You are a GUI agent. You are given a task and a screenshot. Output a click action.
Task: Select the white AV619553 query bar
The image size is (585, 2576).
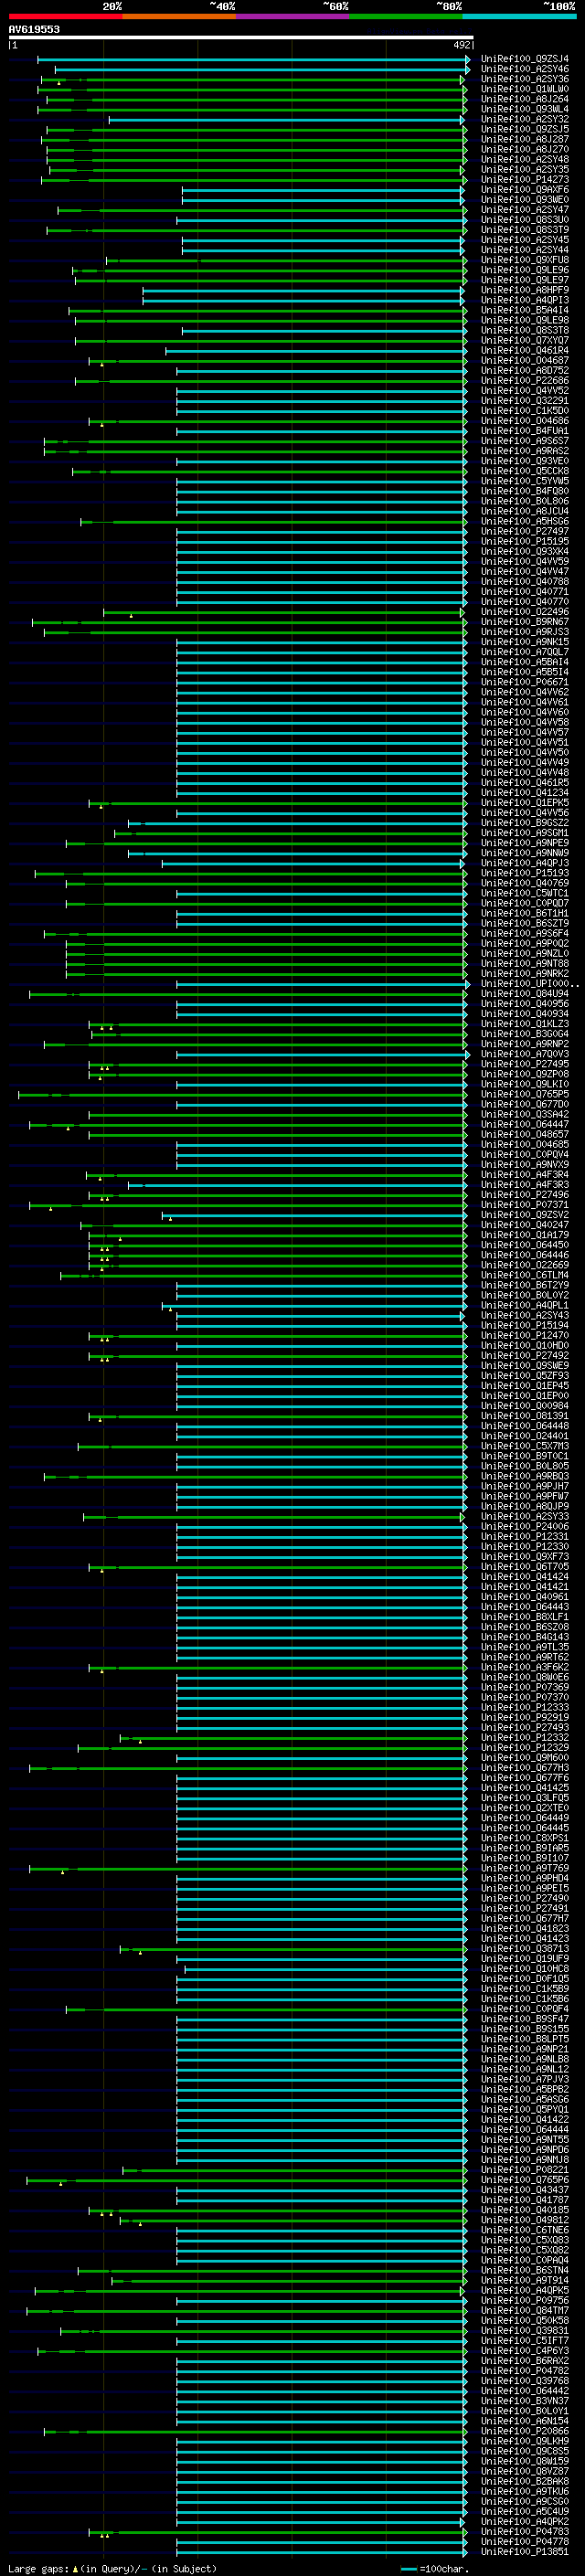[240, 37]
